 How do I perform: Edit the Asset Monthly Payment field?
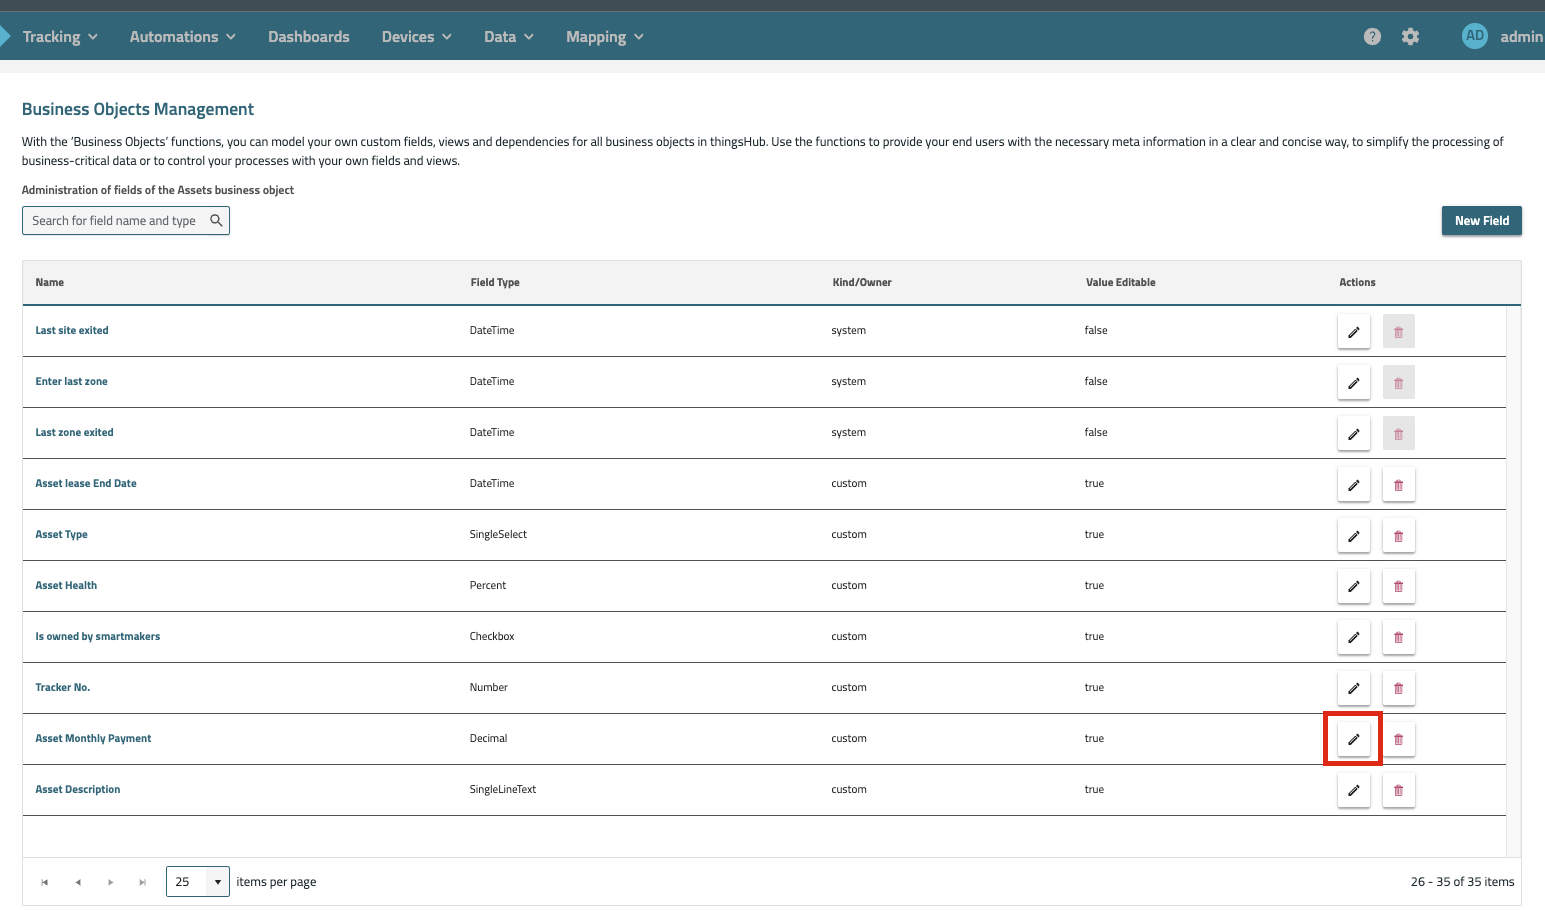pyautogui.click(x=1353, y=739)
